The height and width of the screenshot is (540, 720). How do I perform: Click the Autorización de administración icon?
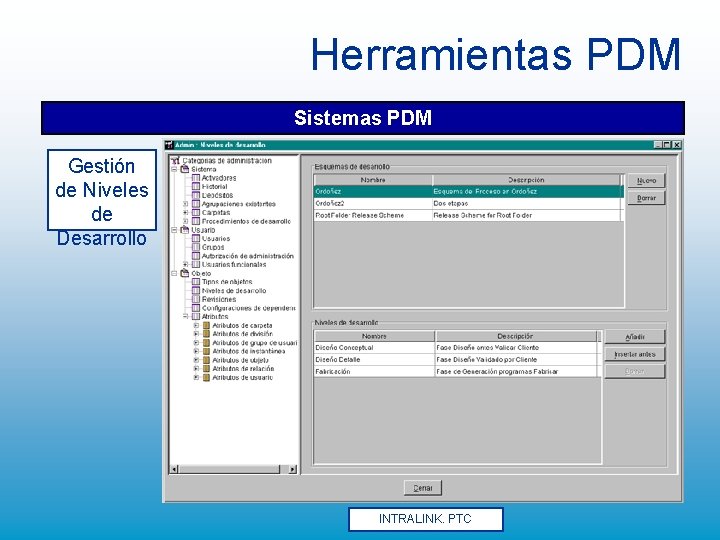coord(196,256)
